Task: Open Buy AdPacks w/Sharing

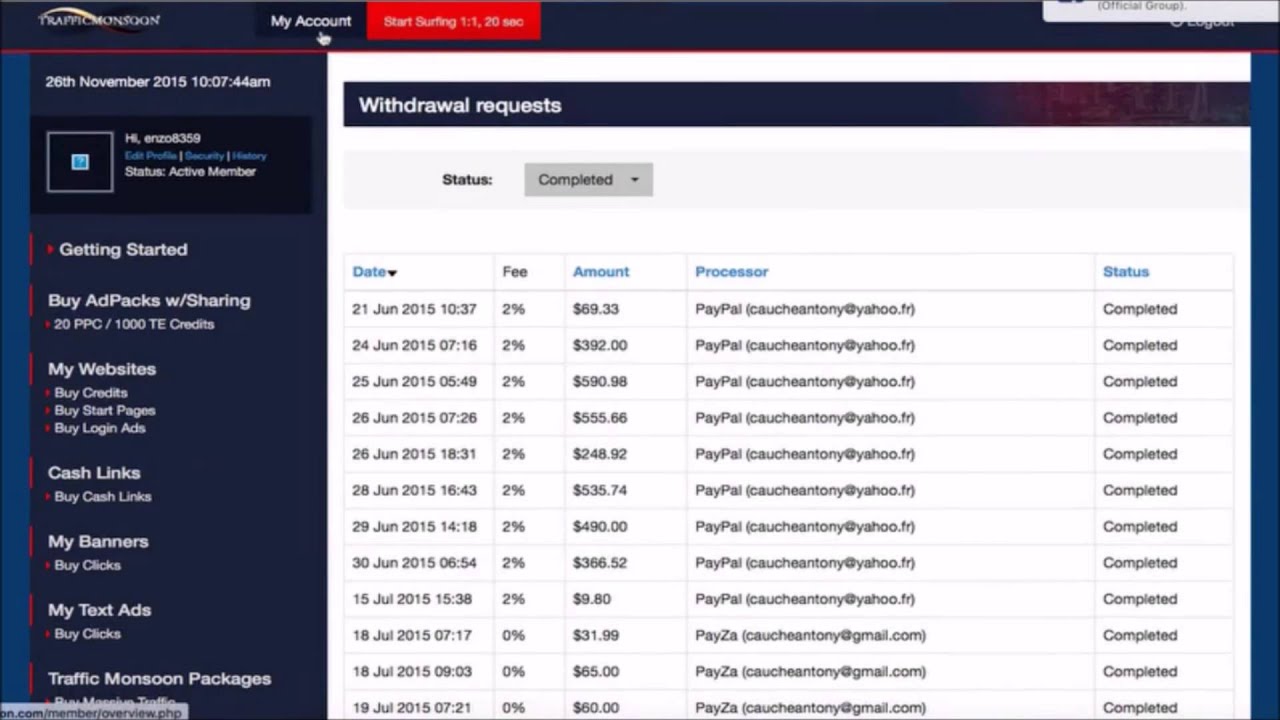Action: coord(149,300)
